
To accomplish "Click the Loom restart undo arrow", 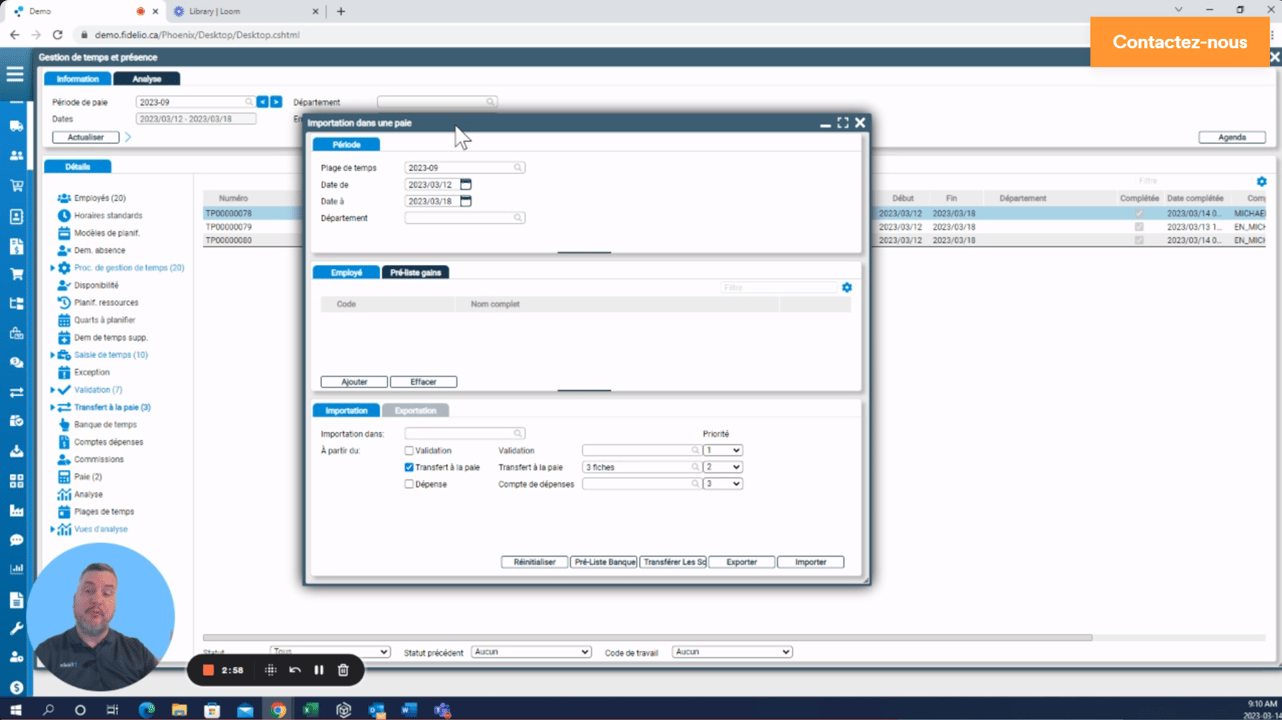I will [295, 670].
